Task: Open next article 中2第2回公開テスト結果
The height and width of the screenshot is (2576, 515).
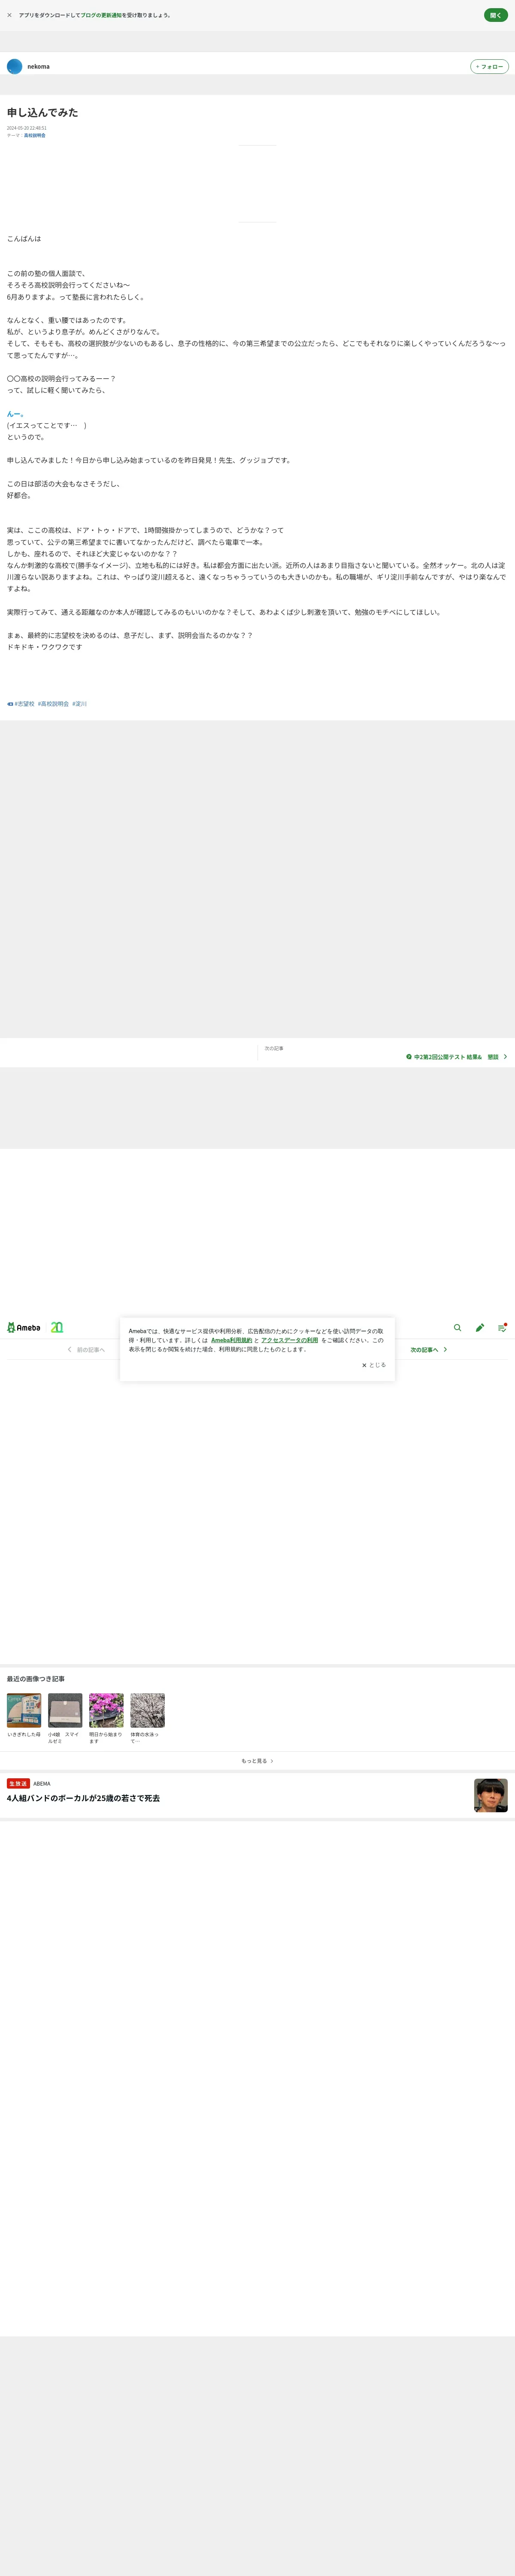Action: tap(456, 1057)
